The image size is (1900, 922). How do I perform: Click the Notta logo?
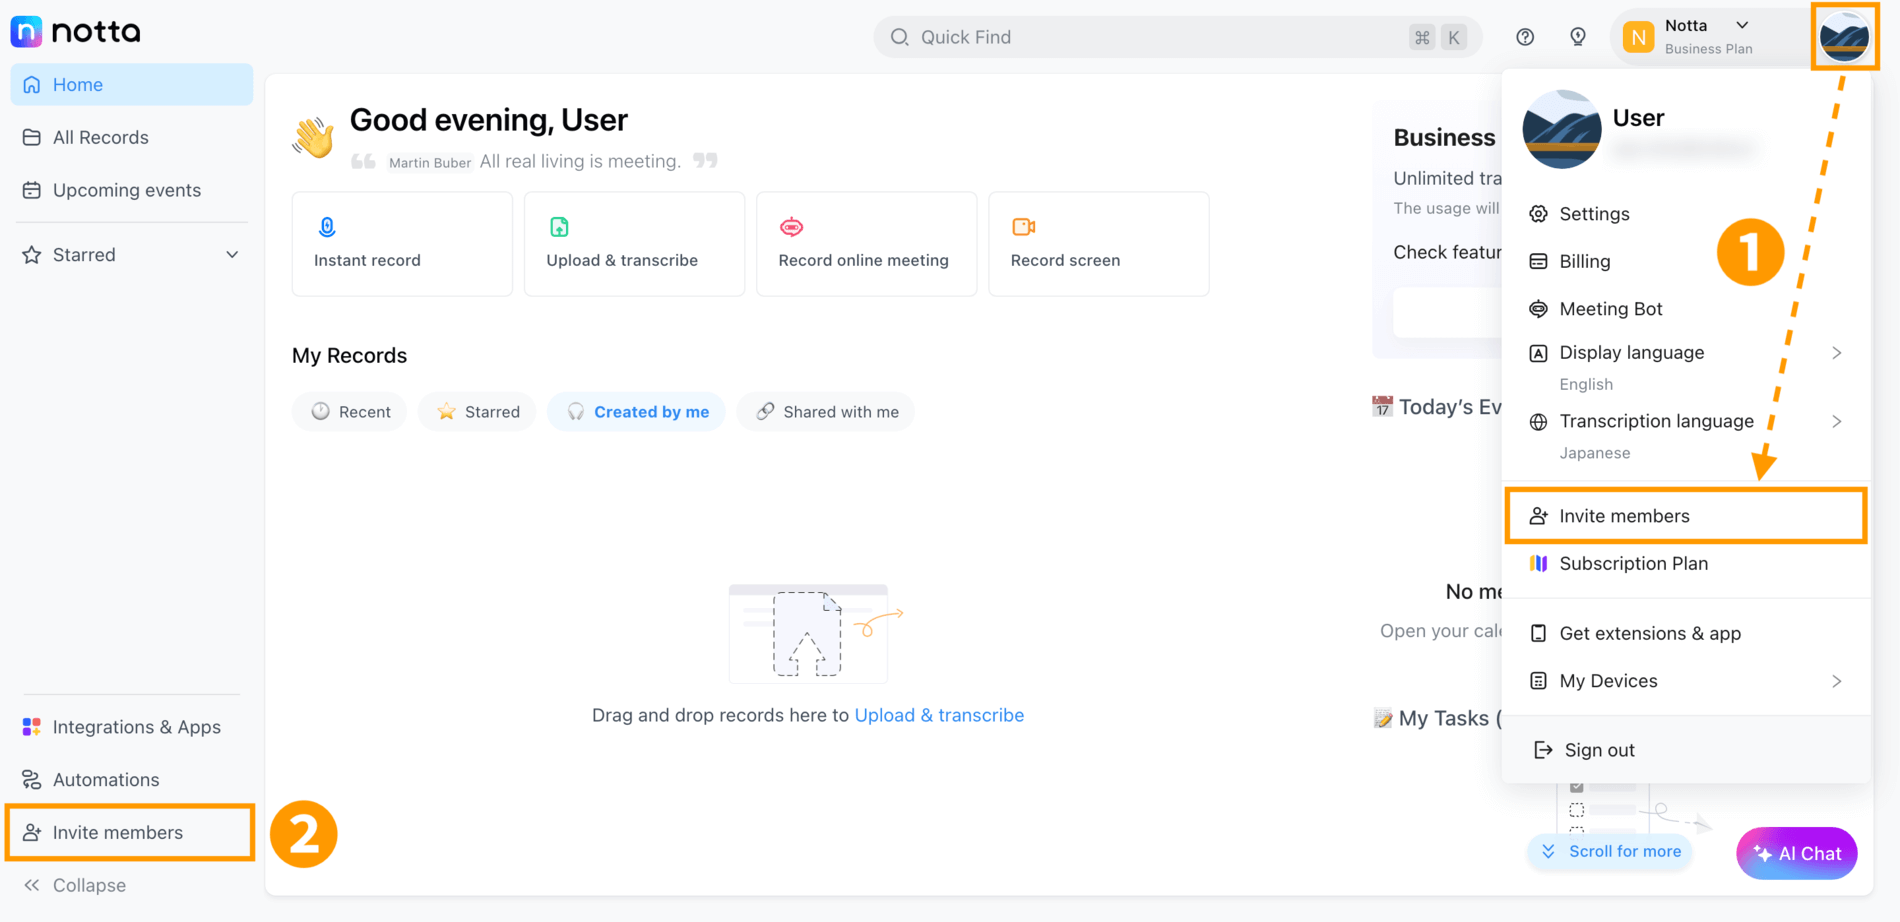76,32
